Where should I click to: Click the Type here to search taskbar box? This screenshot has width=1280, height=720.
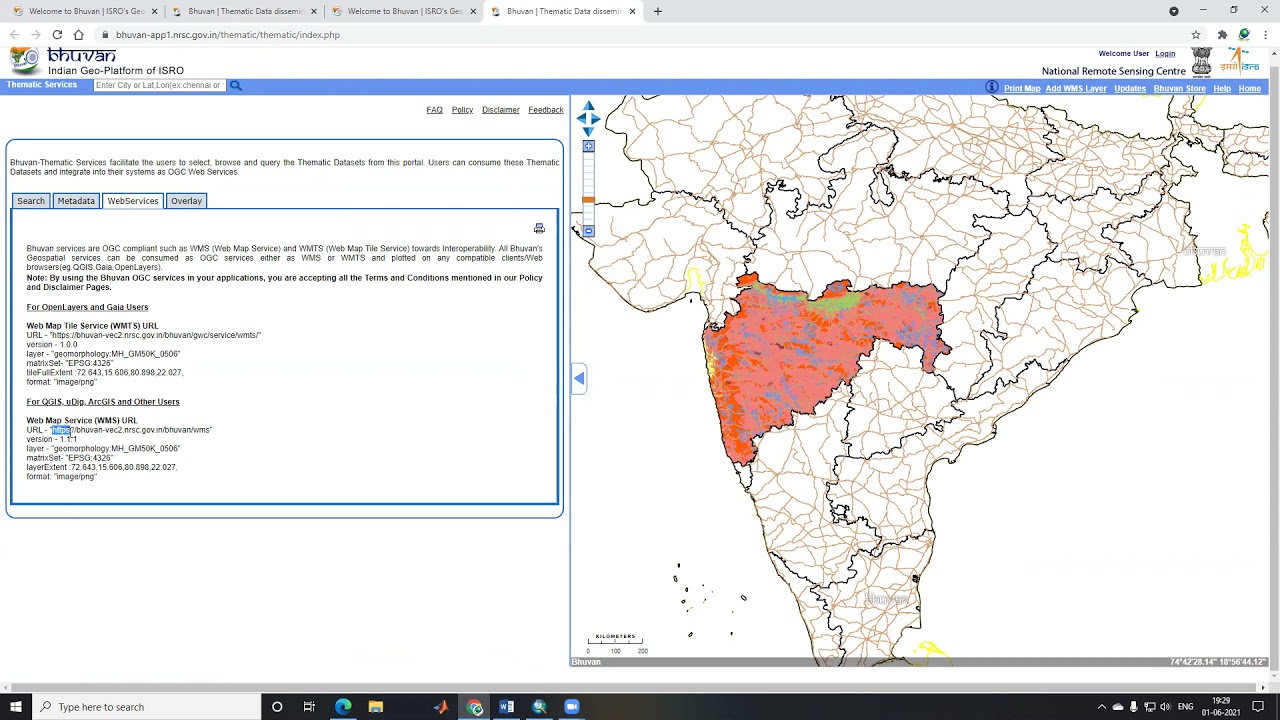pyautogui.click(x=146, y=707)
